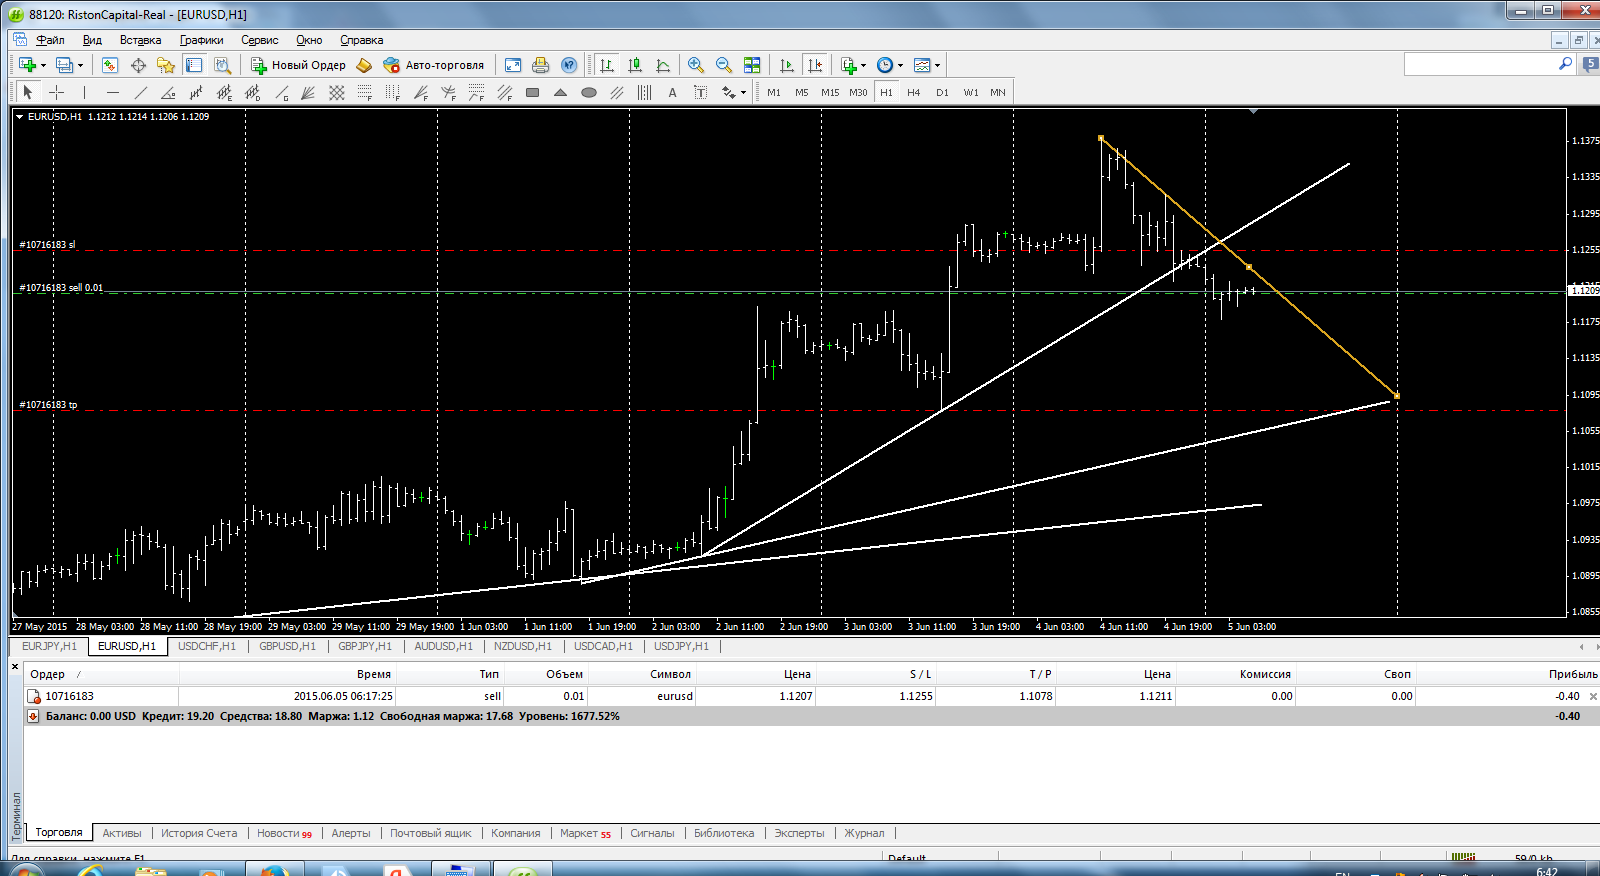
Task: Switch to the GBPUSD,H1 chart tab
Action: (287, 646)
